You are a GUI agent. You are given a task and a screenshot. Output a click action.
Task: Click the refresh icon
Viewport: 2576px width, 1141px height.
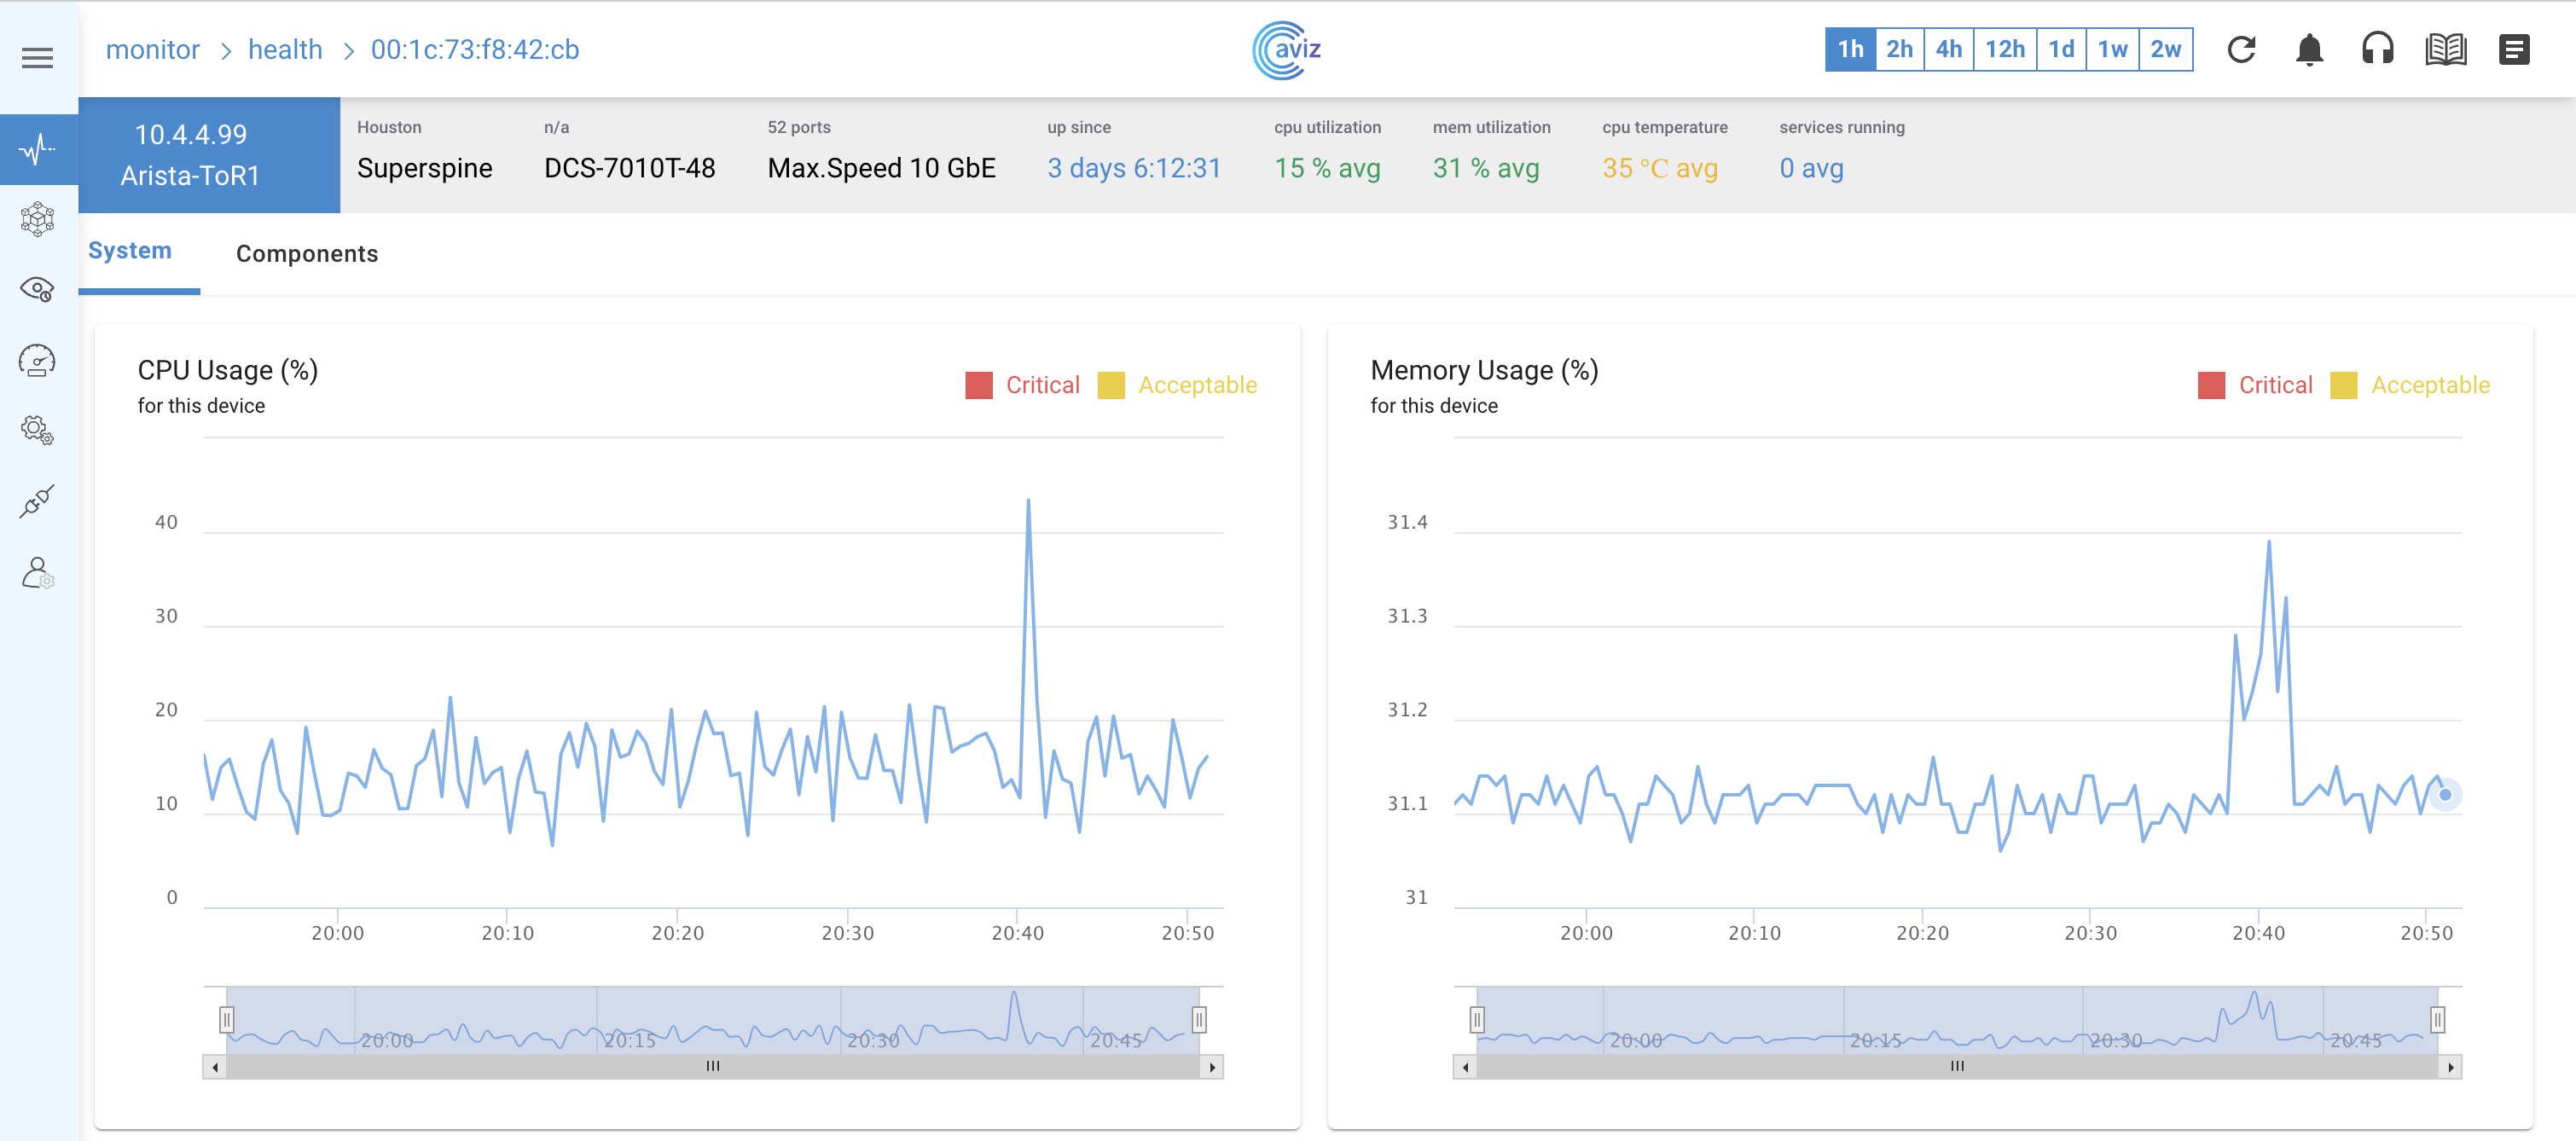(x=2241, y=49)
